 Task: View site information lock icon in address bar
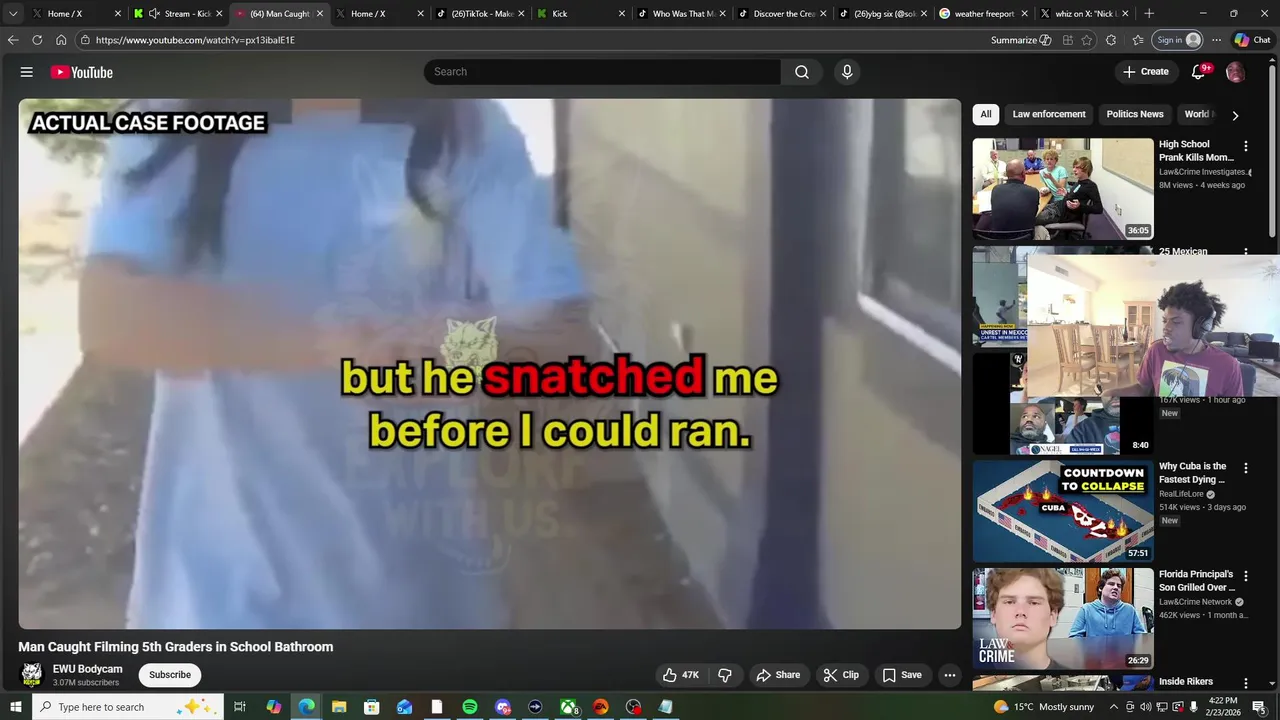pyautogui.click(x=86, y=40)
